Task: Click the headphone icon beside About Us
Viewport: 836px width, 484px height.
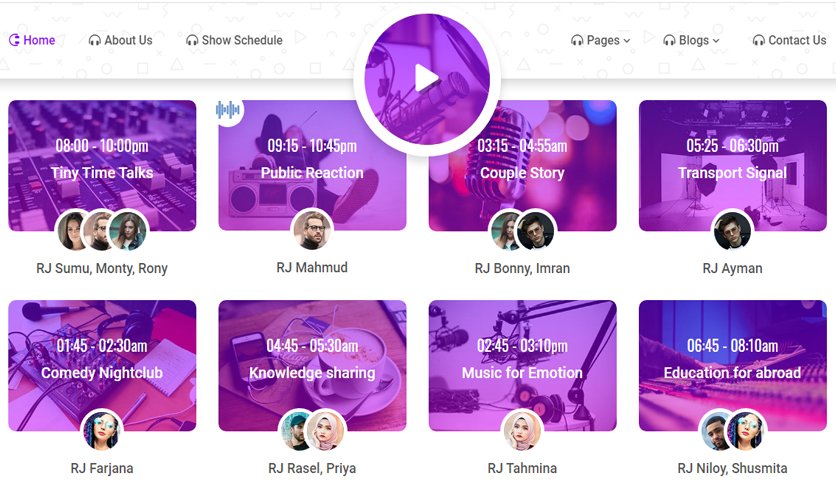Action: pos(94,41)
